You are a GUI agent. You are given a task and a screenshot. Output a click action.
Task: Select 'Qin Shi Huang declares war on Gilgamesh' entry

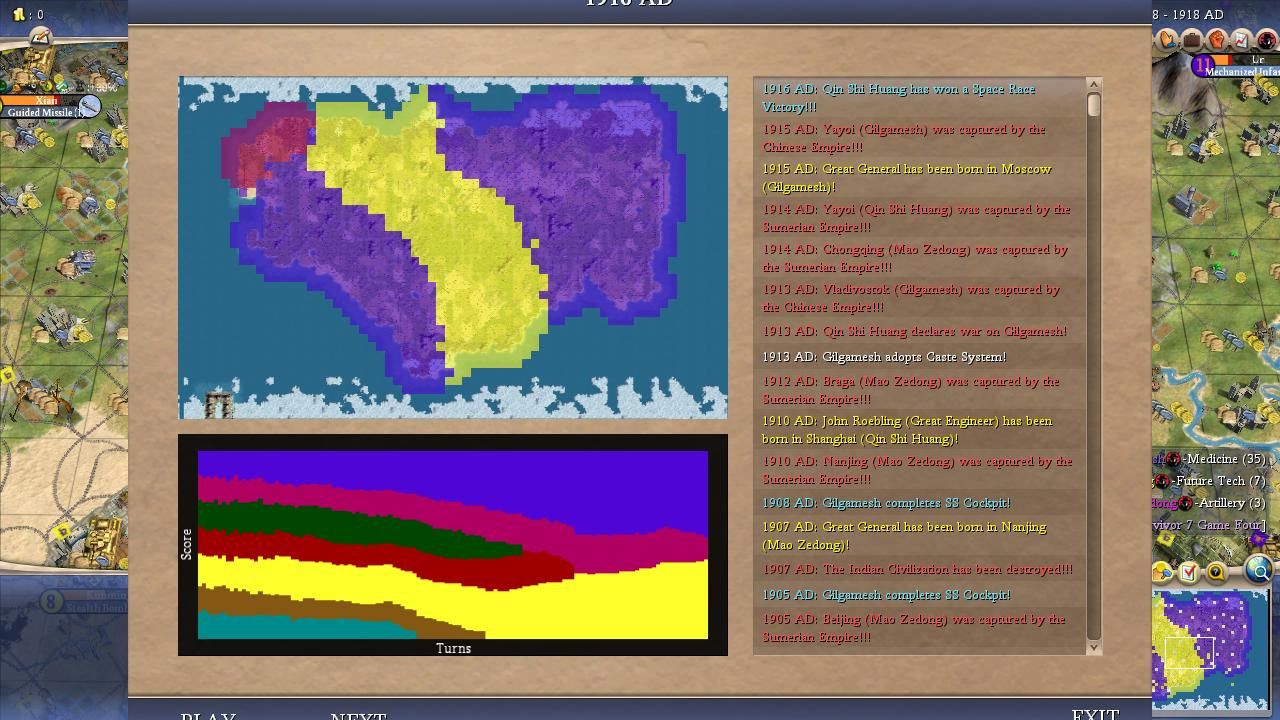pyautogui.click(x=919, y=331)
